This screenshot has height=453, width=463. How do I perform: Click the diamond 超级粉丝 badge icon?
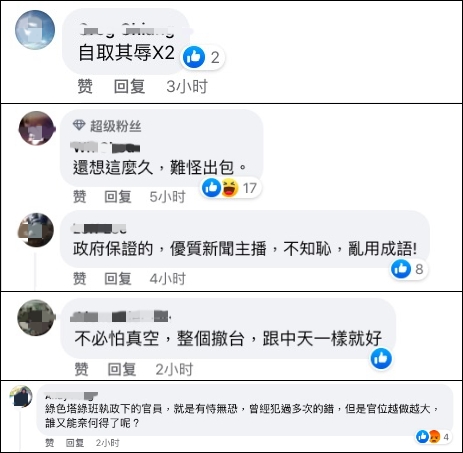click(79, 125)
